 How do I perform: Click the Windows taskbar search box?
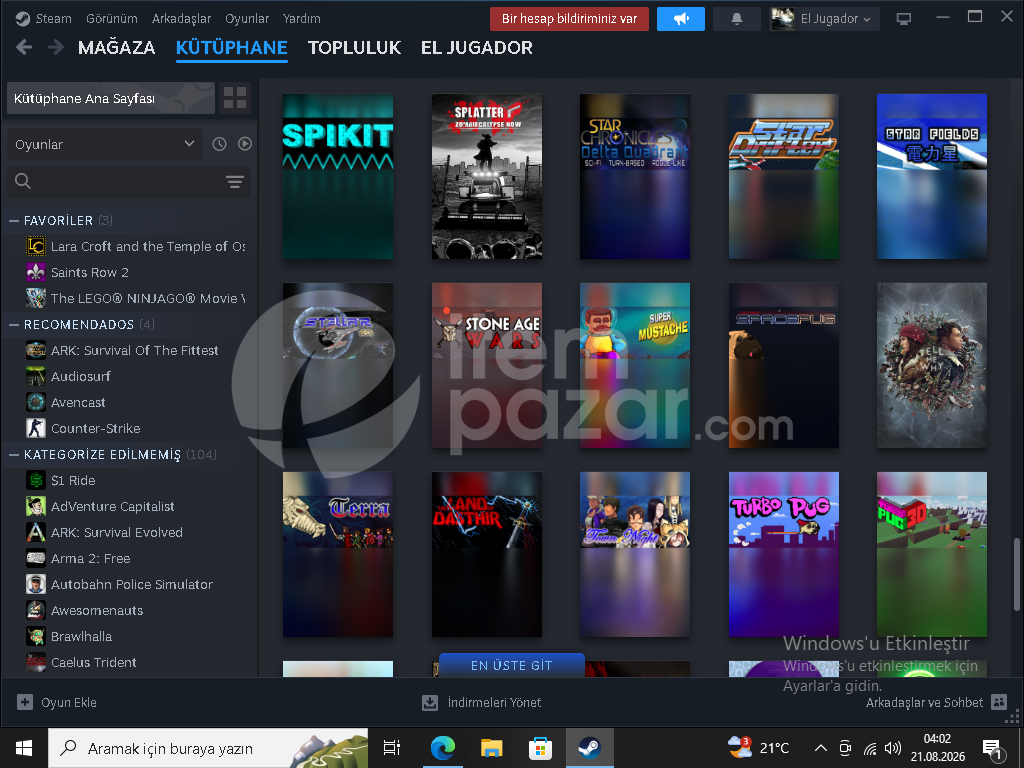pyautogui.click(x=208, y=748)
